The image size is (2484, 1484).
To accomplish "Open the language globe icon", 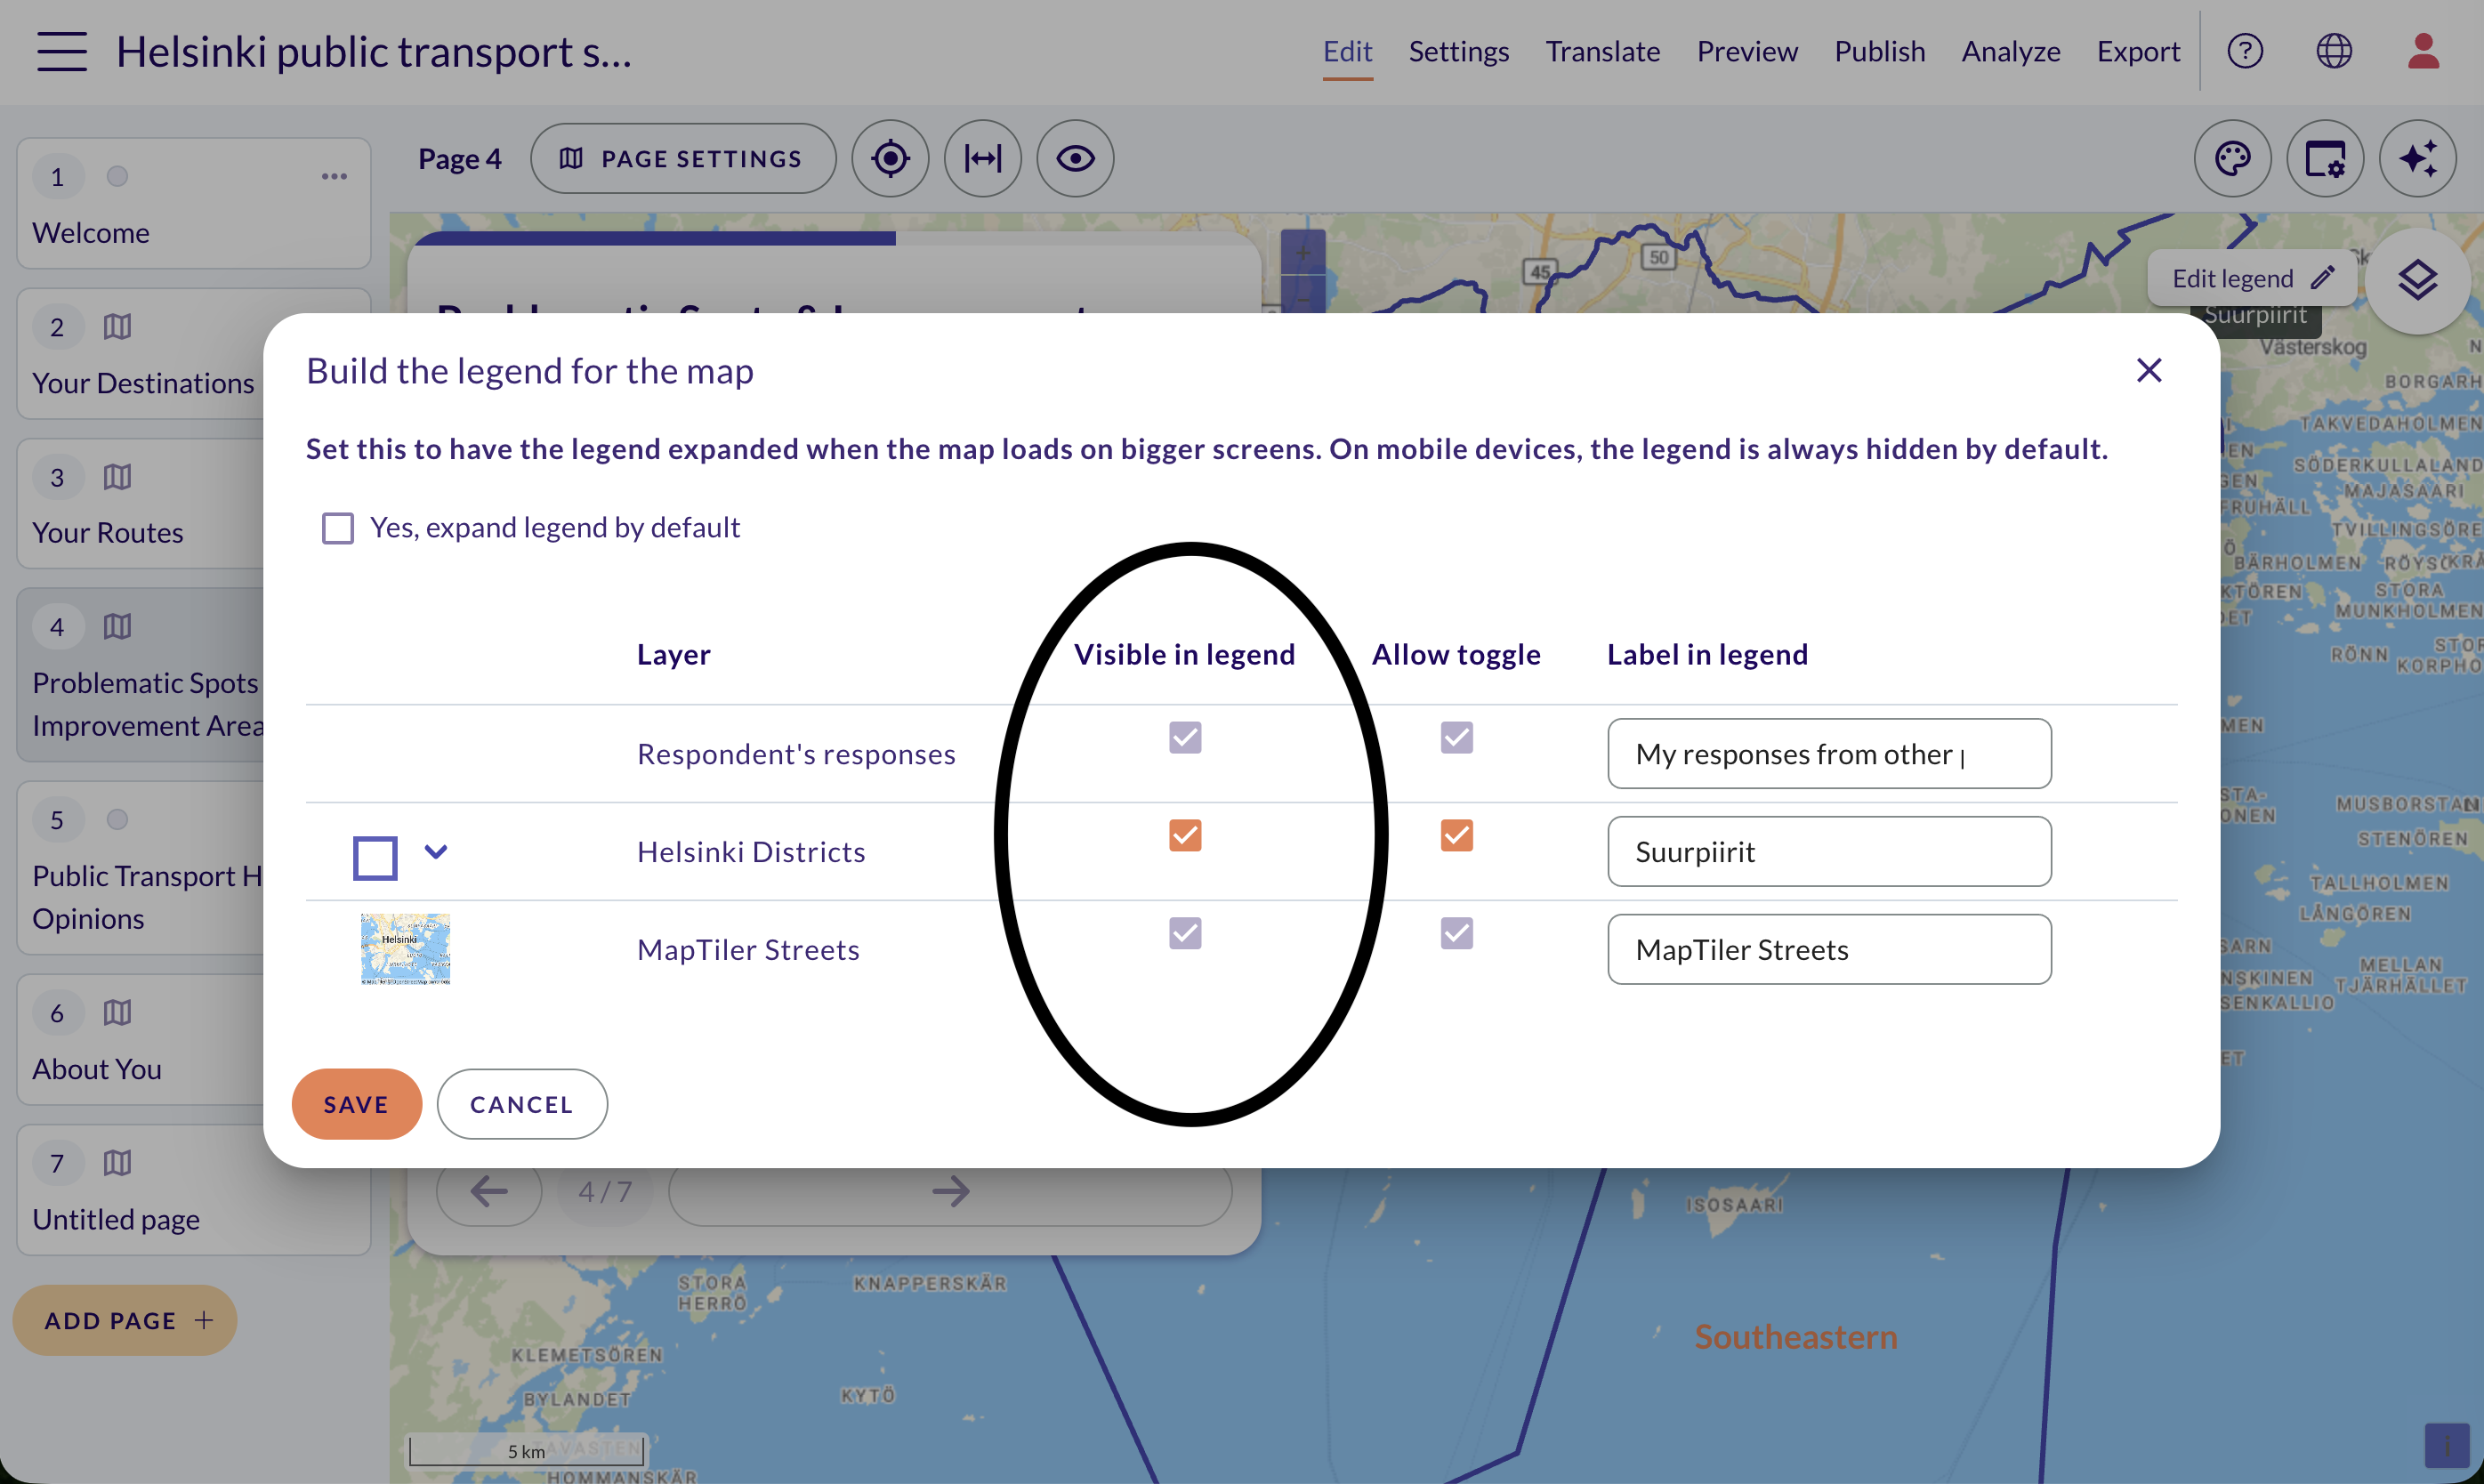I will [x=2334, y=51].
